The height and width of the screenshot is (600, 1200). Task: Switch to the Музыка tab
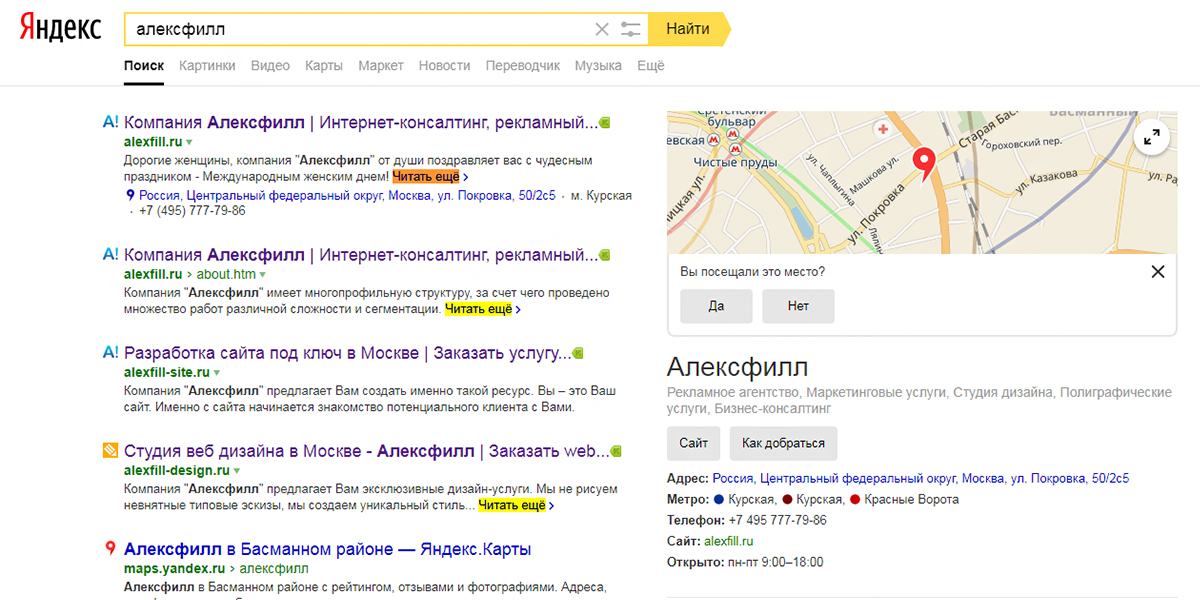598,66
